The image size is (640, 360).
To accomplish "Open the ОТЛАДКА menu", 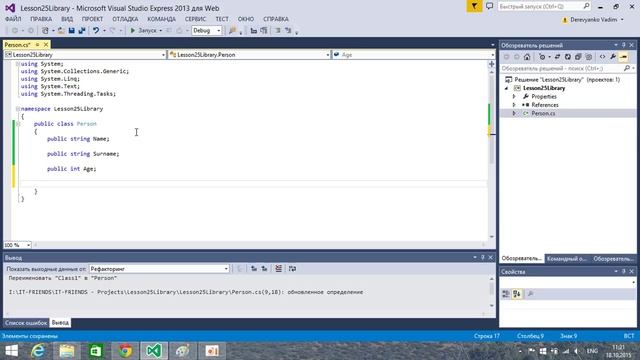I will (x=125, y=19).
